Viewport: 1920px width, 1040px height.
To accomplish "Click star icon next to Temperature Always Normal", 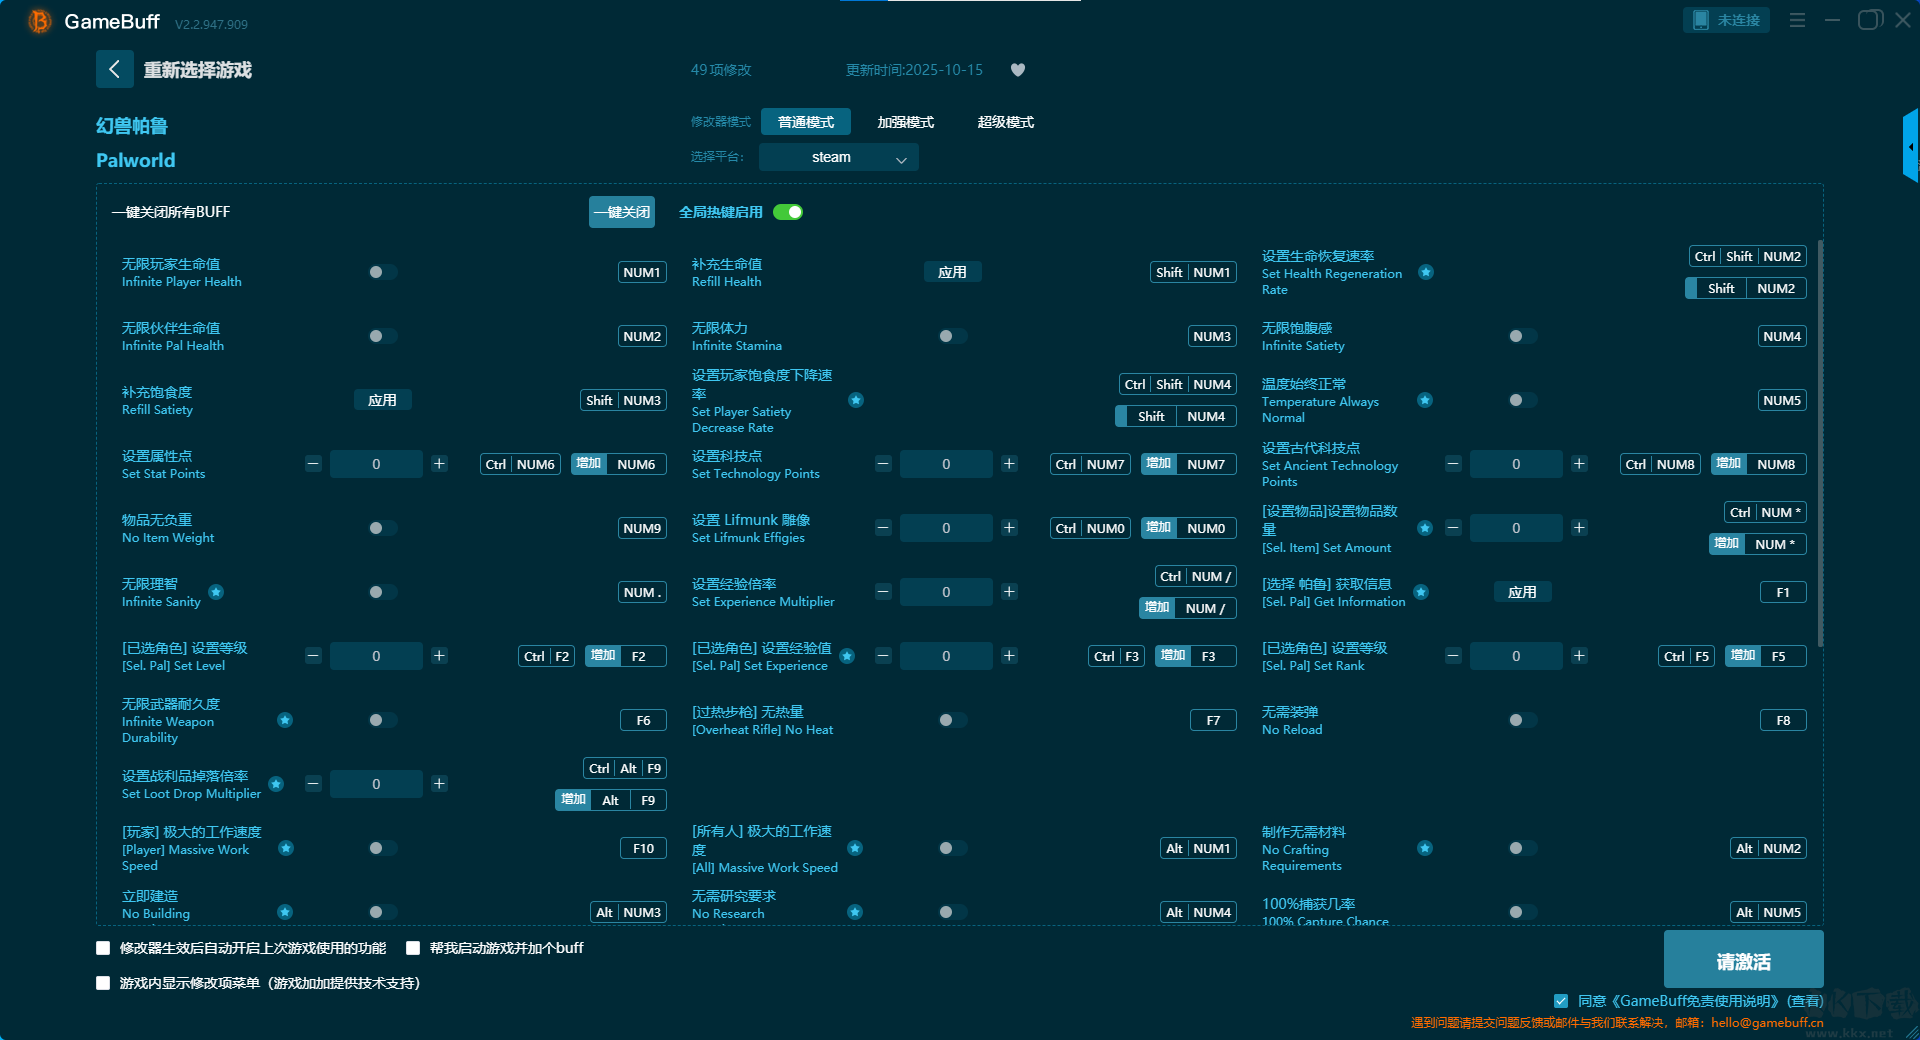I will pyautogui.click(x=1425, y=400).
